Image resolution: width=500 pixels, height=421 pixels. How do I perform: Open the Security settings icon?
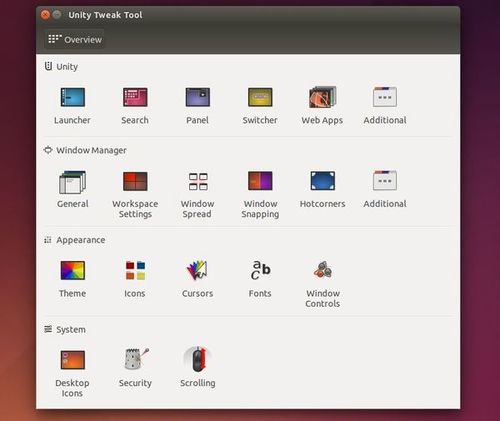point(136,359)
